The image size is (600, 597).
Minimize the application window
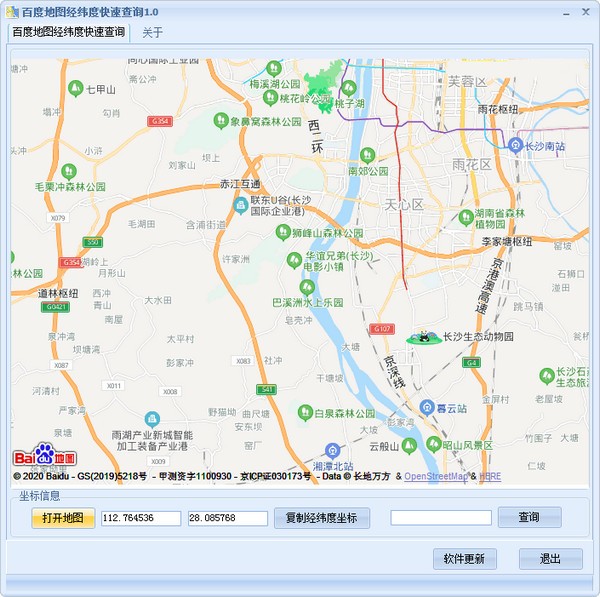pyautogui.click(x=566, y=13)
